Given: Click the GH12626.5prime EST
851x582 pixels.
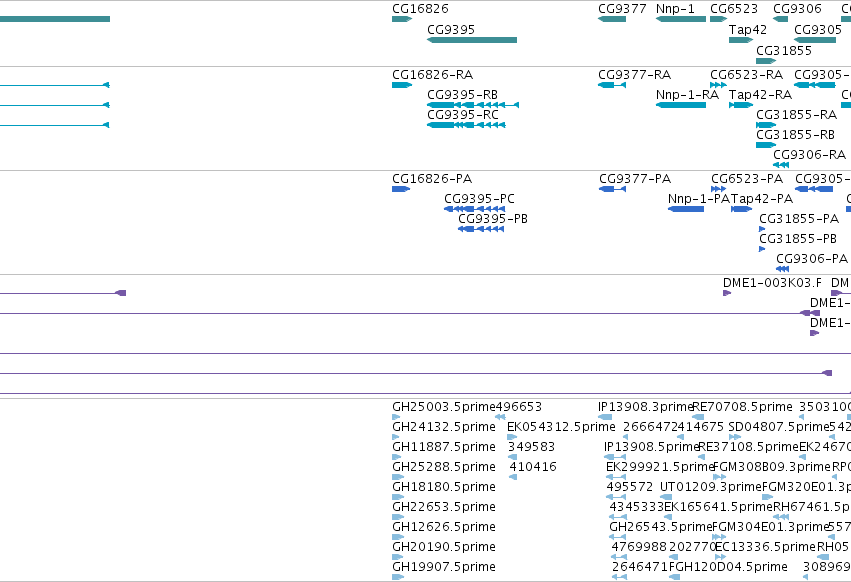Looking at the screenshot, I should click(x=398, y=537).
